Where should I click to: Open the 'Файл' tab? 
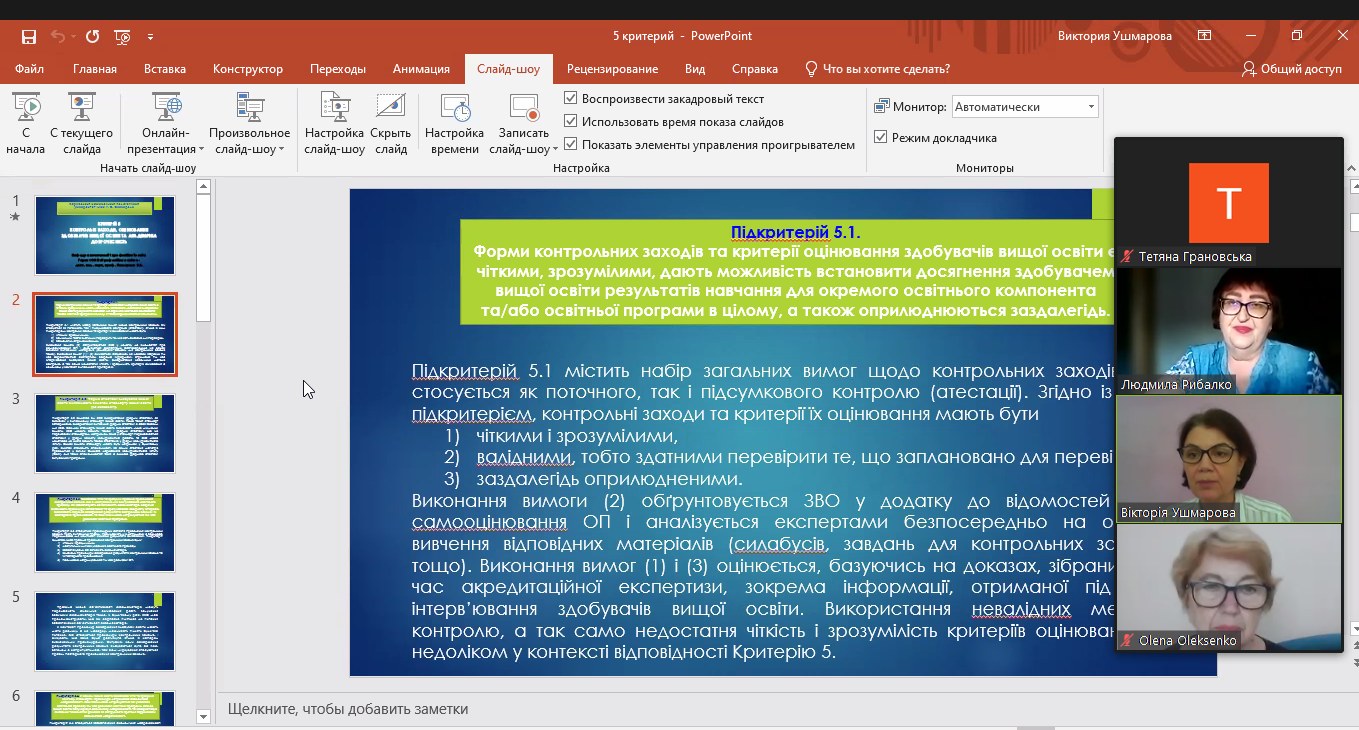tap(29, 69)
